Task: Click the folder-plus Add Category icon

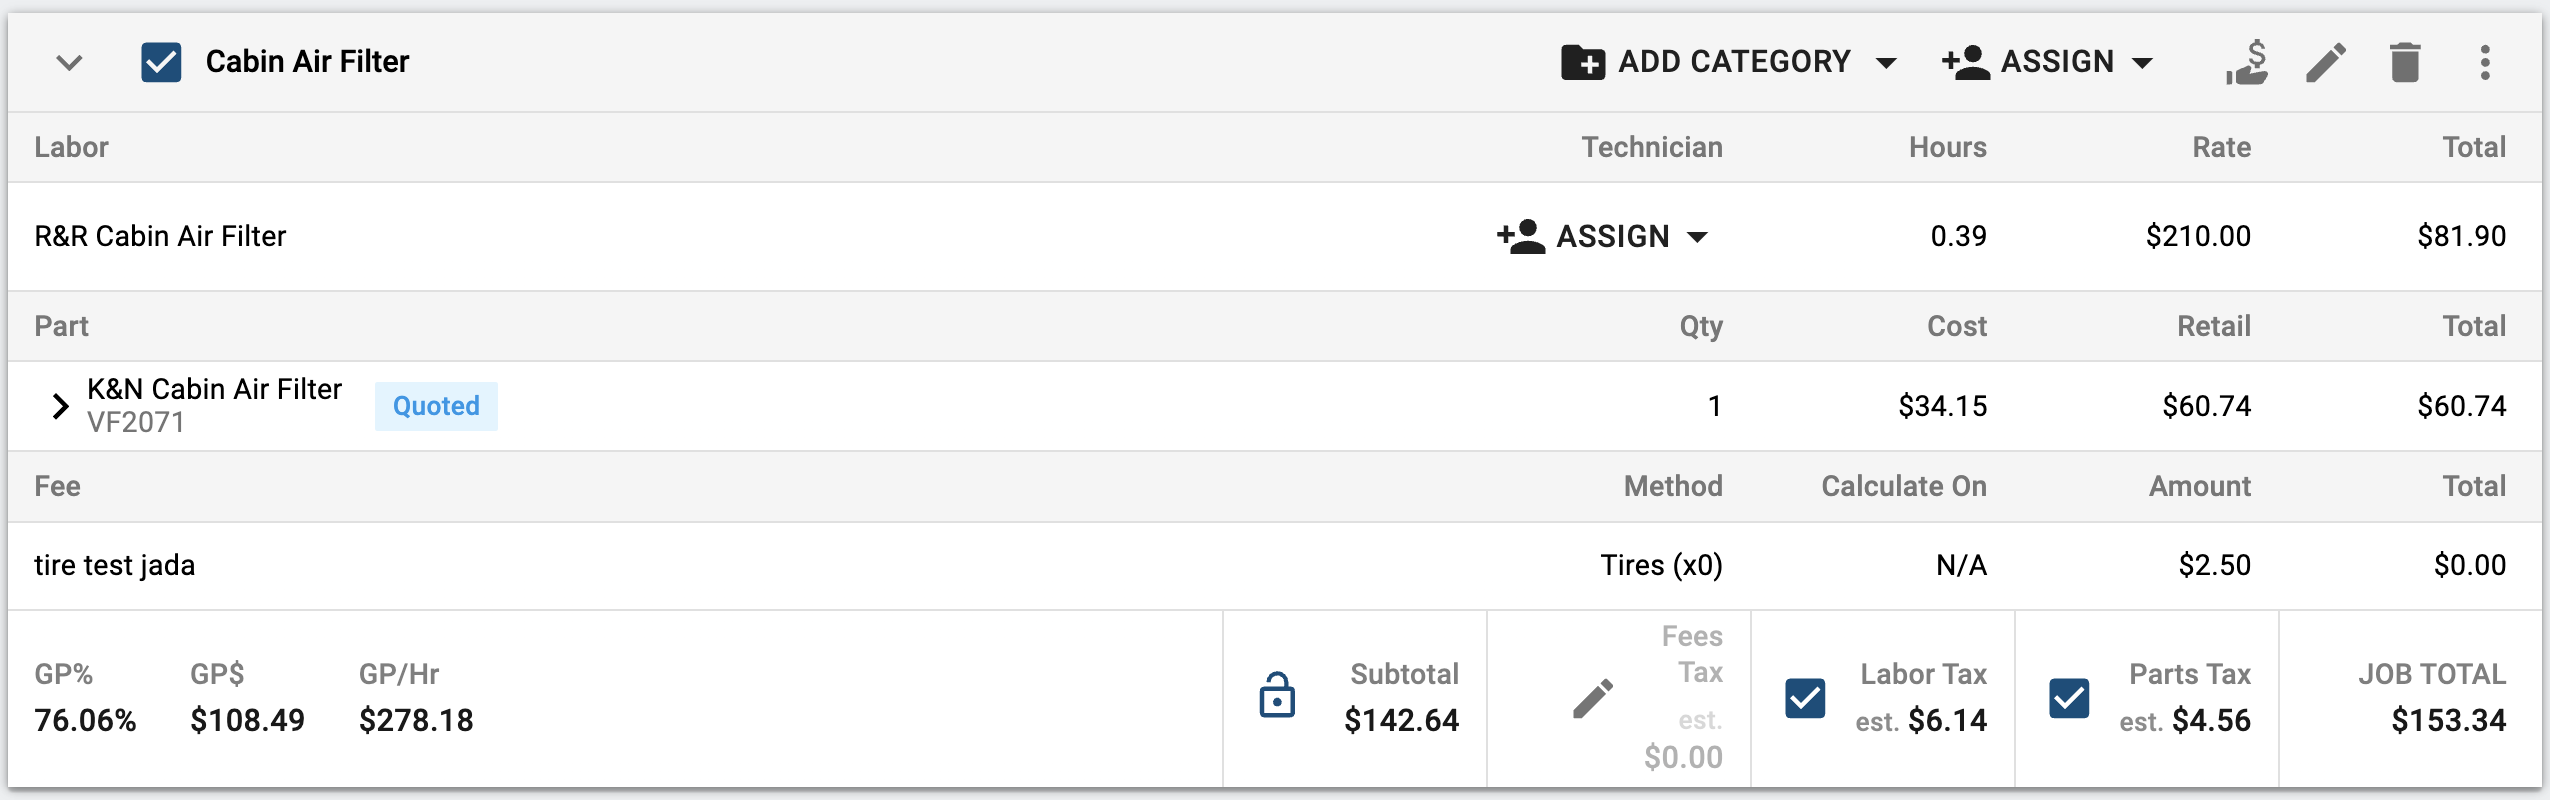Action: tap(1583, 62)
